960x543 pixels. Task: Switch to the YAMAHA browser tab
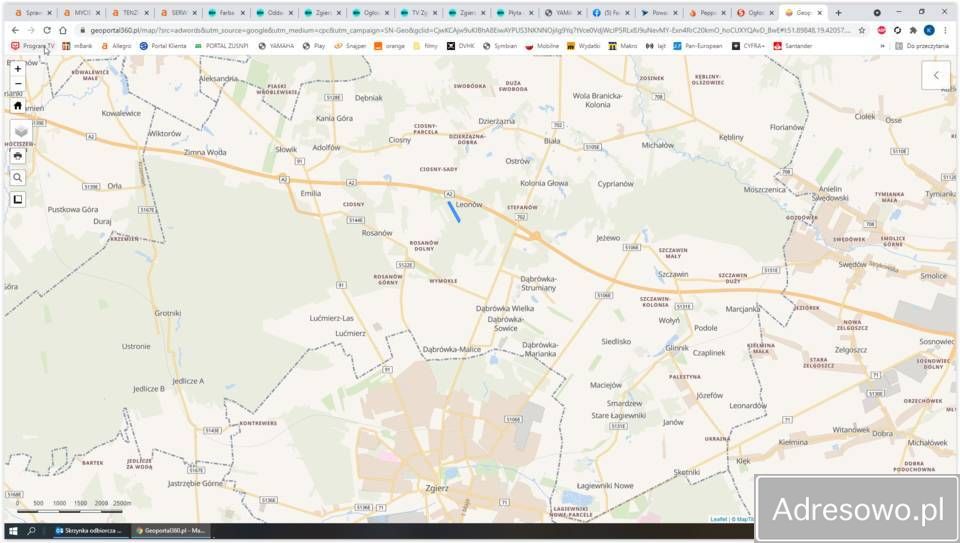tap(561, 13)
